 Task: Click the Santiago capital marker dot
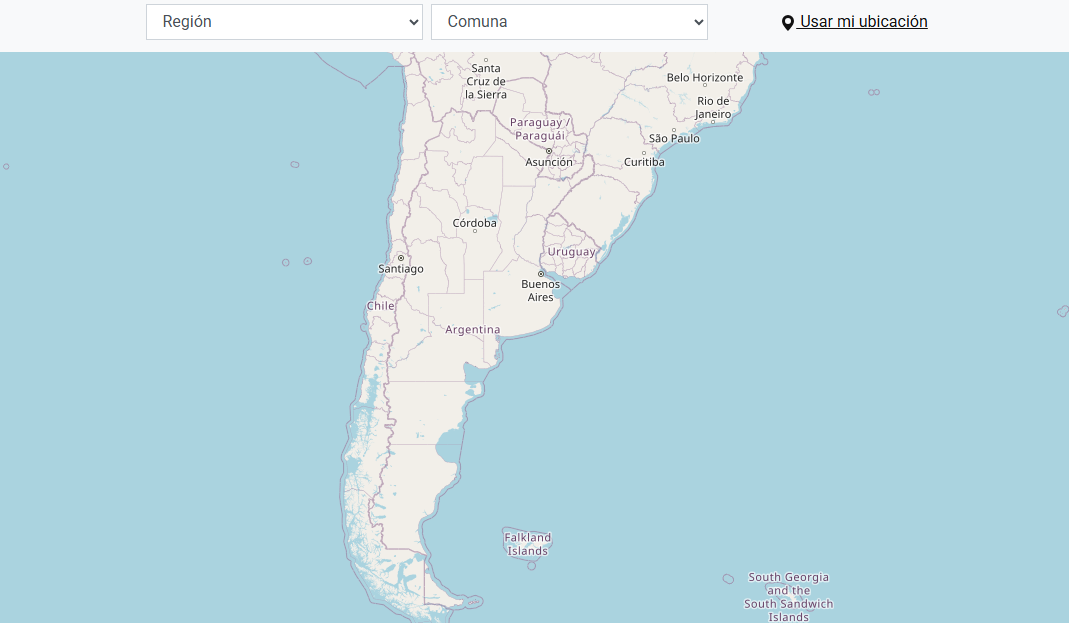pos(401,258)
